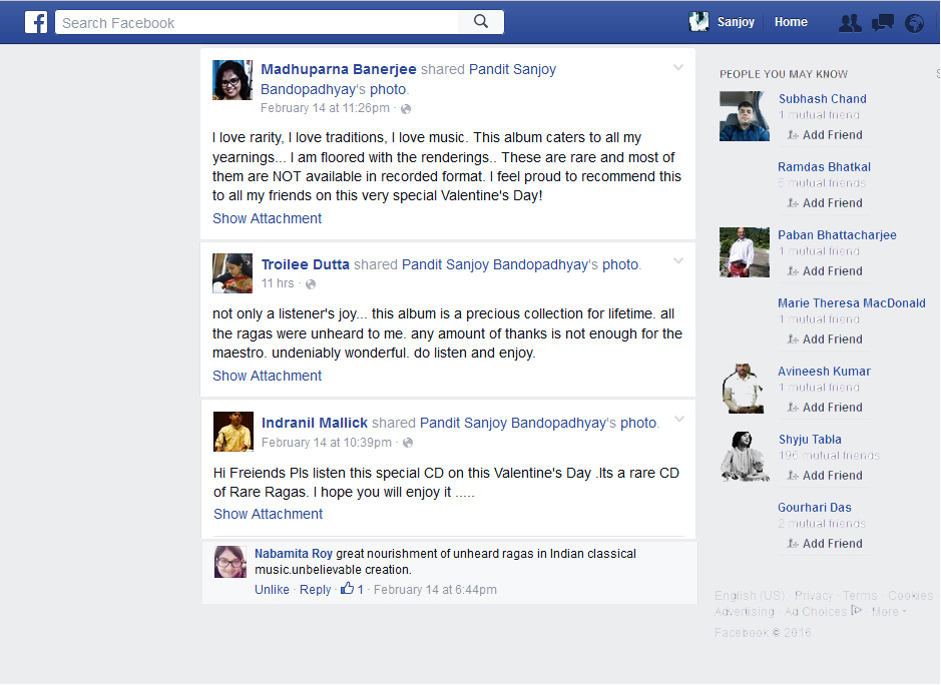Open Messages icon in top bar

882,23
